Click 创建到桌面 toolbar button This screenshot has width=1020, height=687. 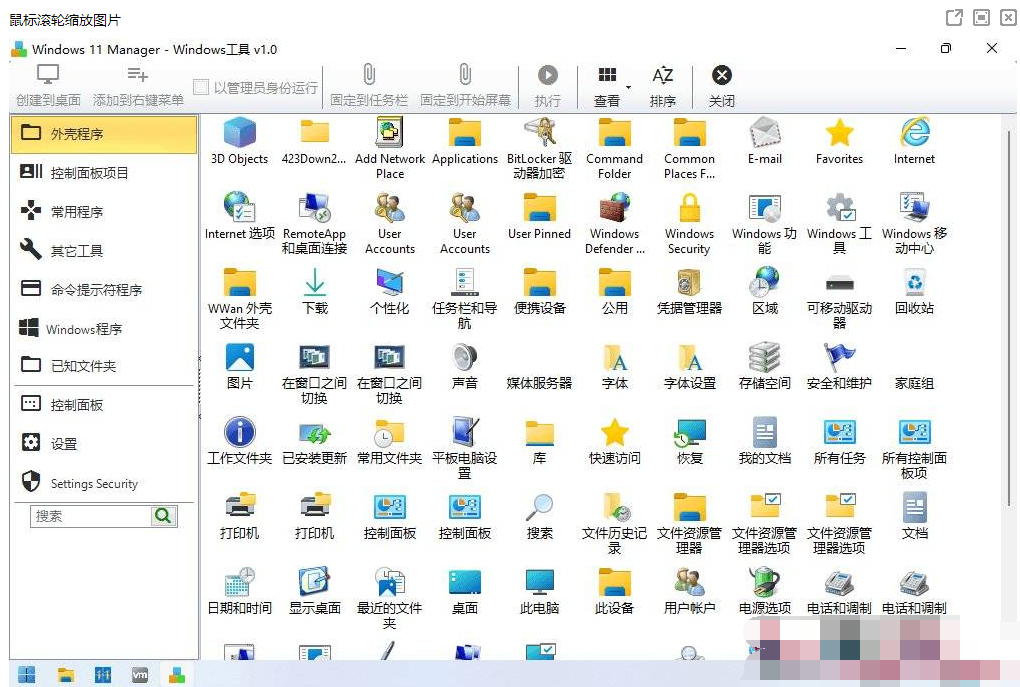coord(48,85)
